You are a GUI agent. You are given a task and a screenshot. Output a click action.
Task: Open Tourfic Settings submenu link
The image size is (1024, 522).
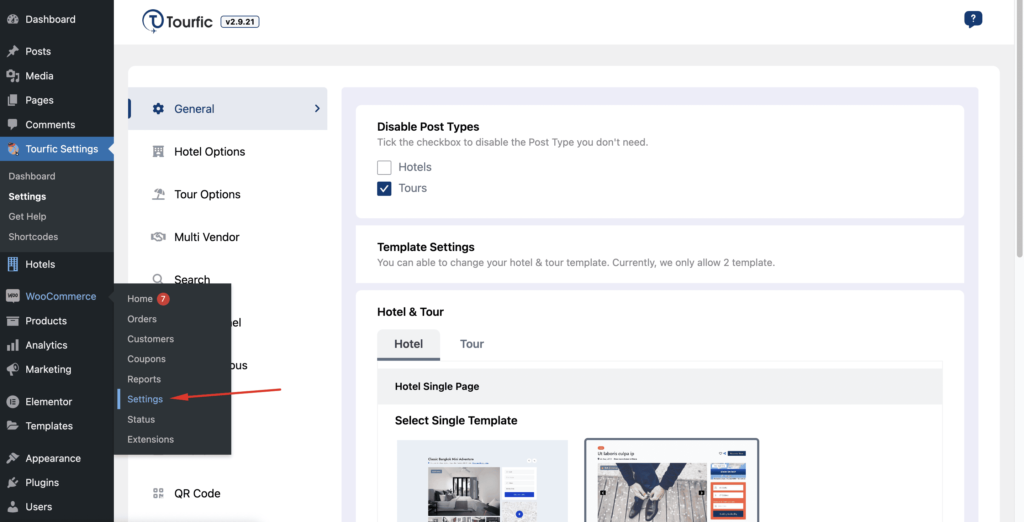coord(27,197)
